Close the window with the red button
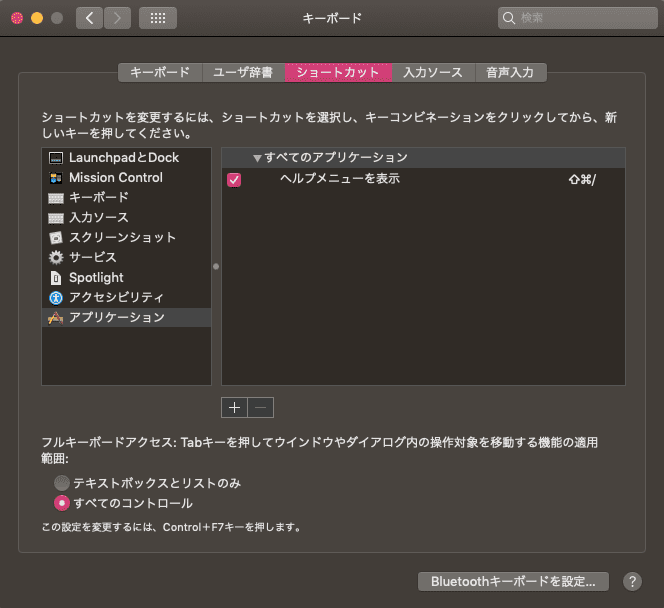This screenshot has width=664, height=608. pyautogui.click(x=17, y=18)
